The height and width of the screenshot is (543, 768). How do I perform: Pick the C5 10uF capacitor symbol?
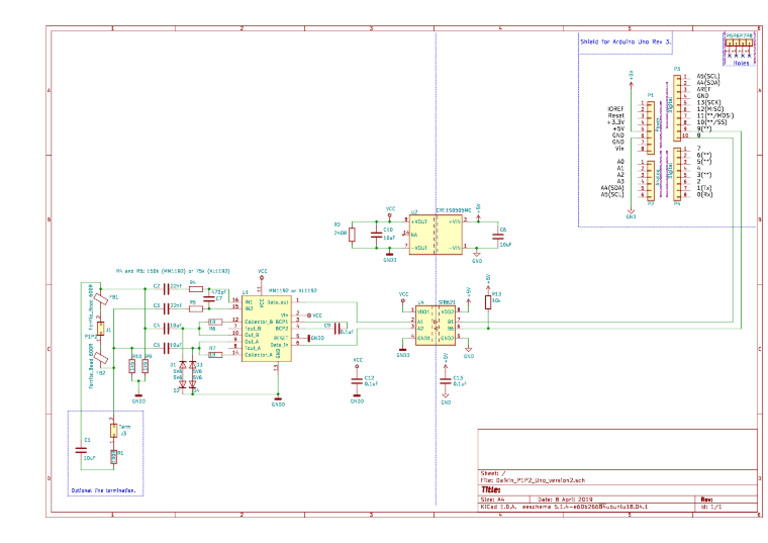point(166,348)
